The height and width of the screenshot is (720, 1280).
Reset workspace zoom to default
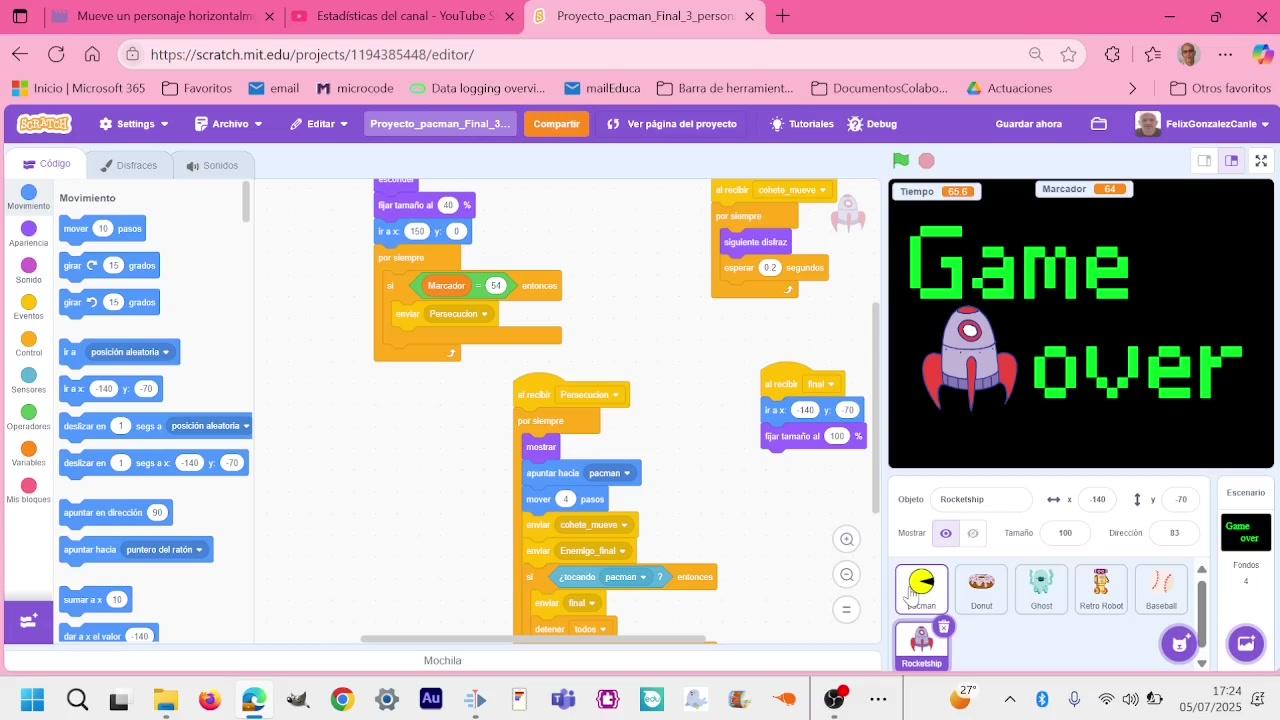(847, 610)
